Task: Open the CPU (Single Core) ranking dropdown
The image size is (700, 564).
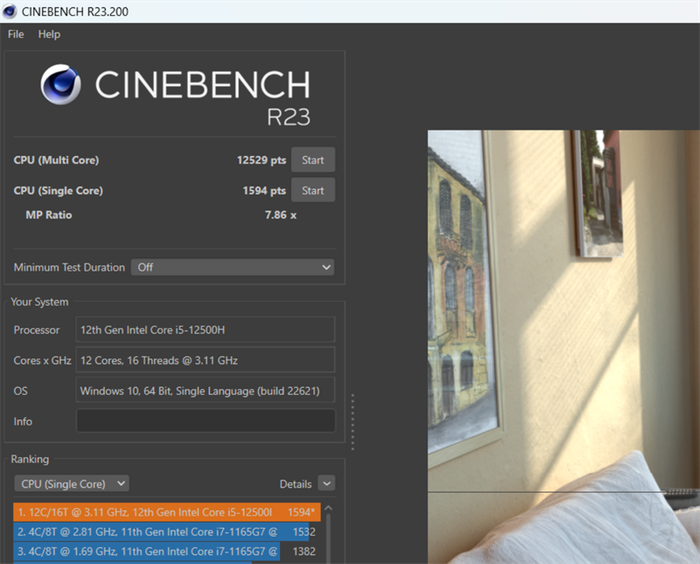Action: click(x=71, y=484)
